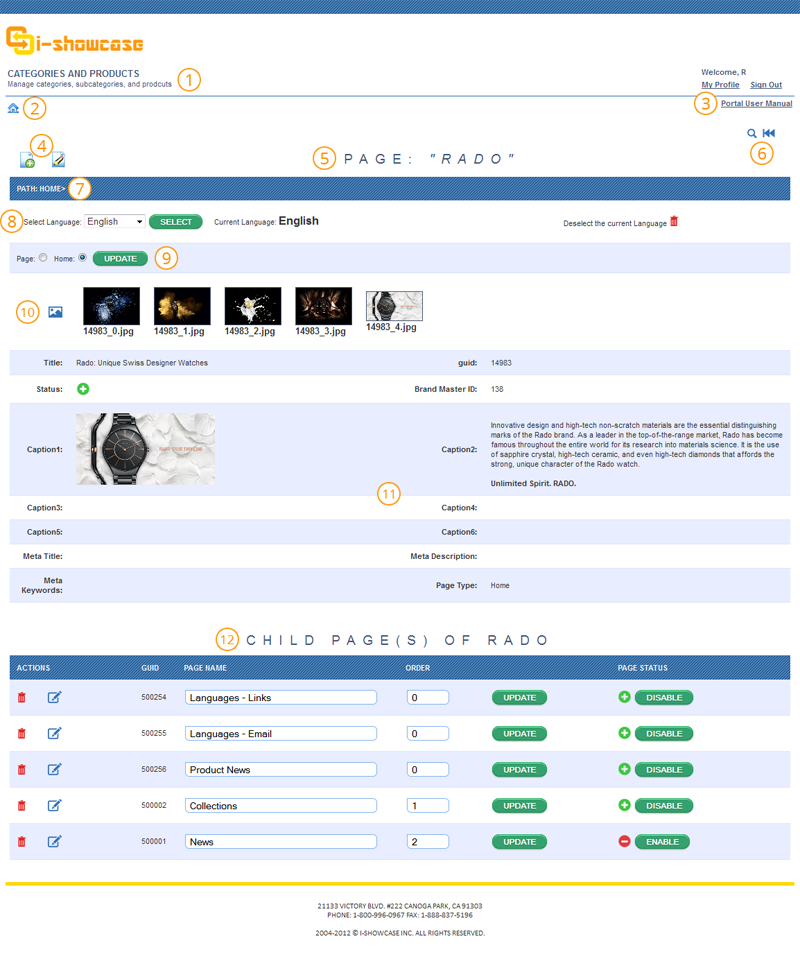Click the add new page icon
Screen dimensions: 800x966
[x=28, y=159]
